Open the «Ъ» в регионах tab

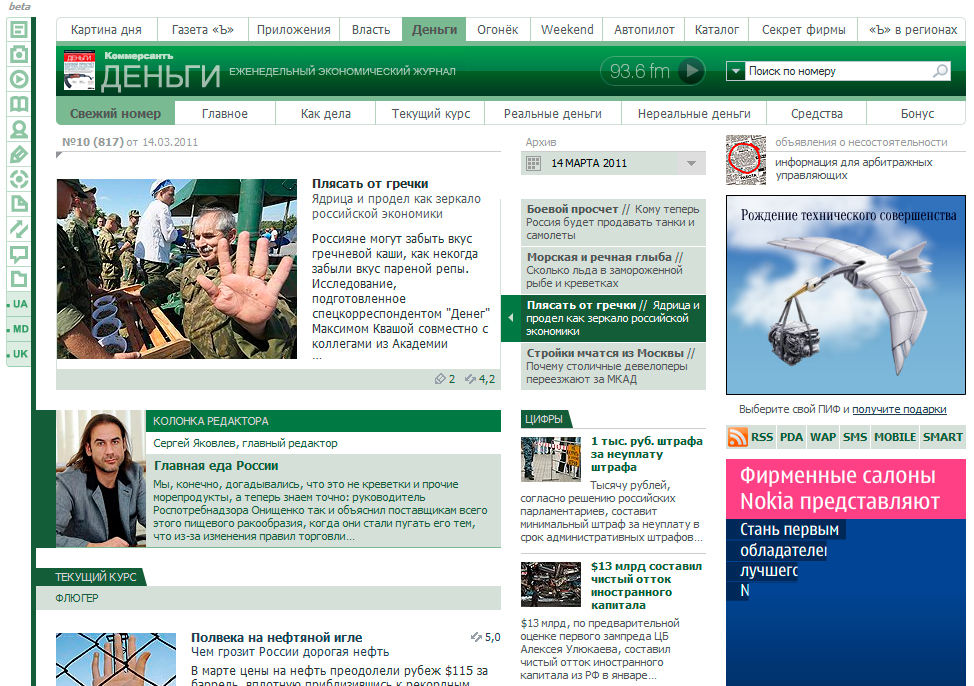[x=913, y=30]
